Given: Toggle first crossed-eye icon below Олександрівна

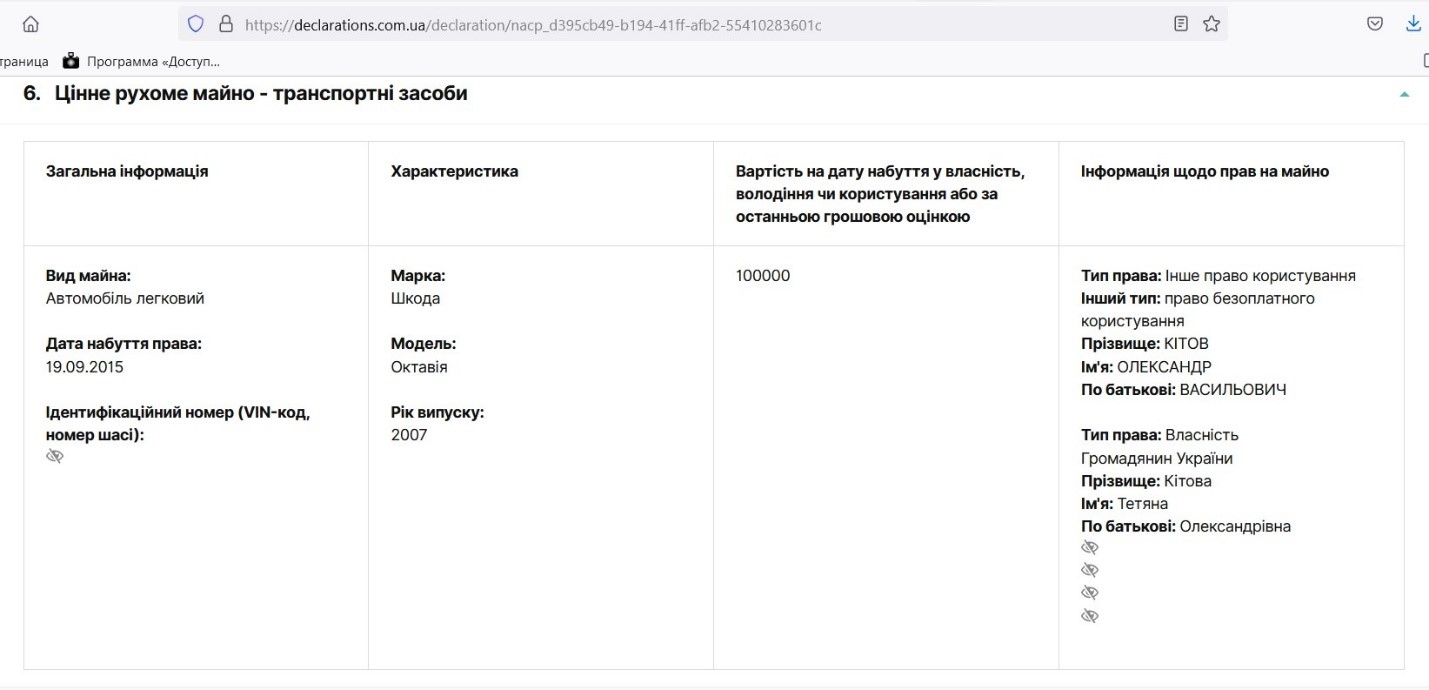Looking at the screenshot, I should [x=1090, y=547].
